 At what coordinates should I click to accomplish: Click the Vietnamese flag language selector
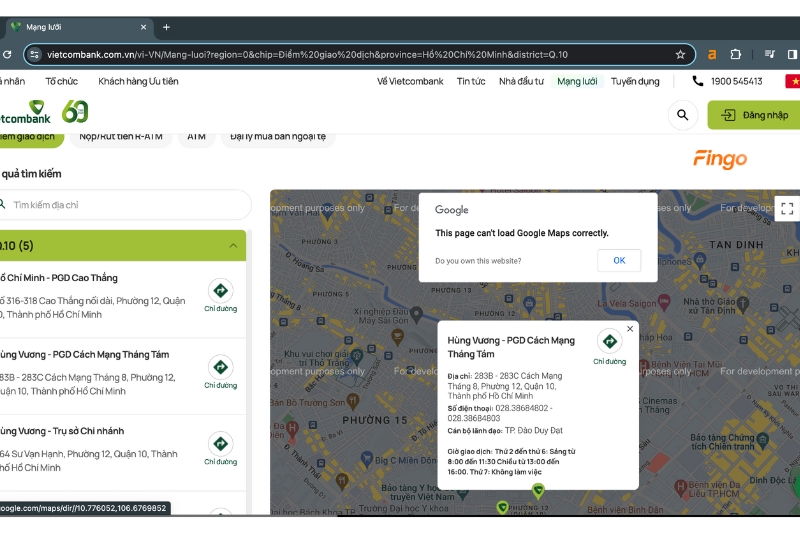[793, 81]
